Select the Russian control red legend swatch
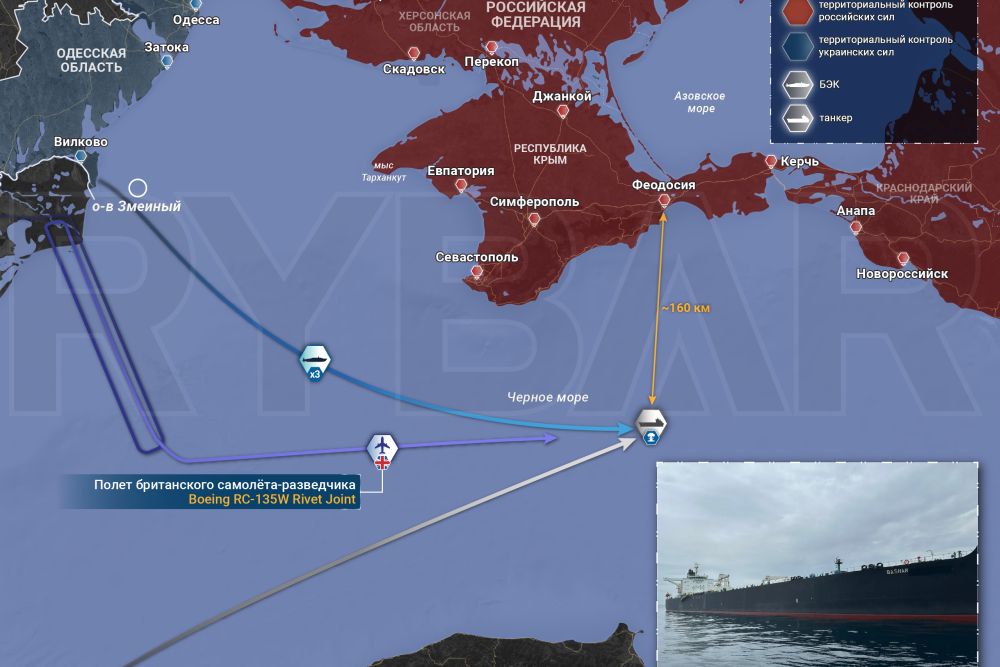The image size is (1000, 667). (798, 11)
